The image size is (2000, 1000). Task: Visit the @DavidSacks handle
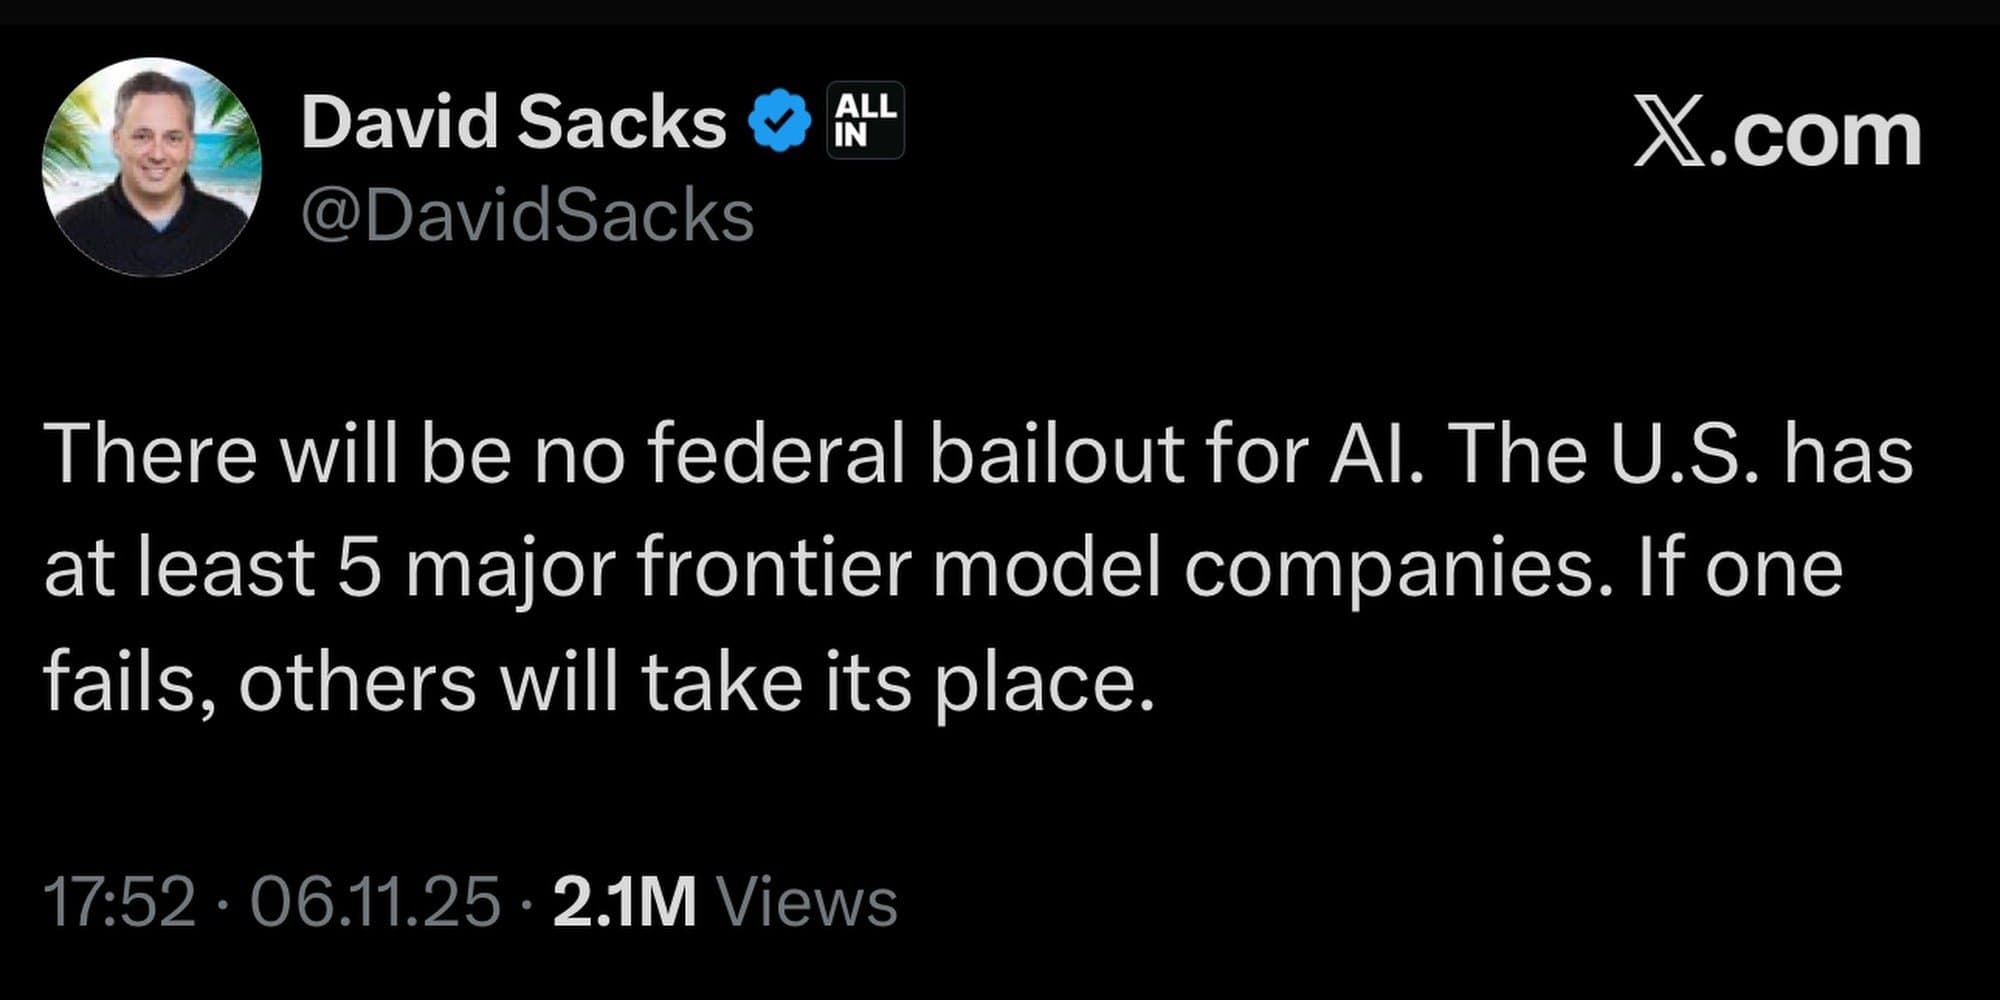point(527,216)
